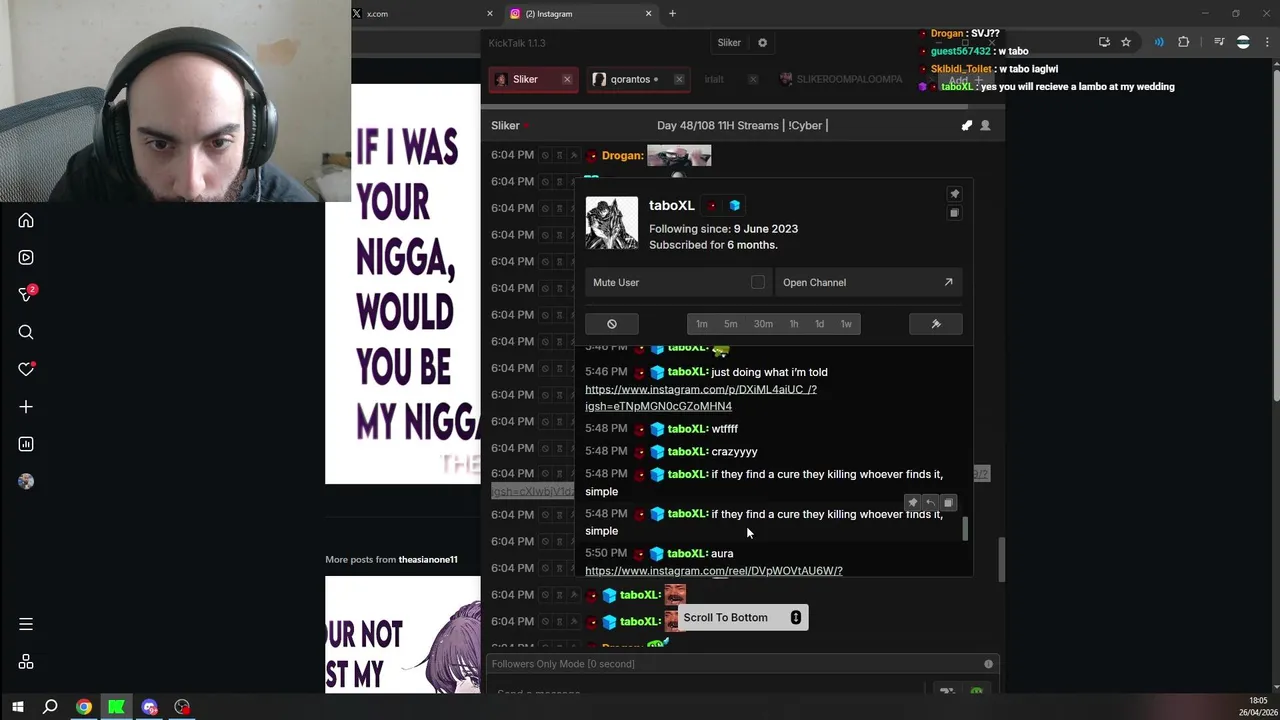Image resolution: width=1280 pixels, height=720 pixels.
Task: Close the qorantos chatroom tab
Action: pos(679,79)
